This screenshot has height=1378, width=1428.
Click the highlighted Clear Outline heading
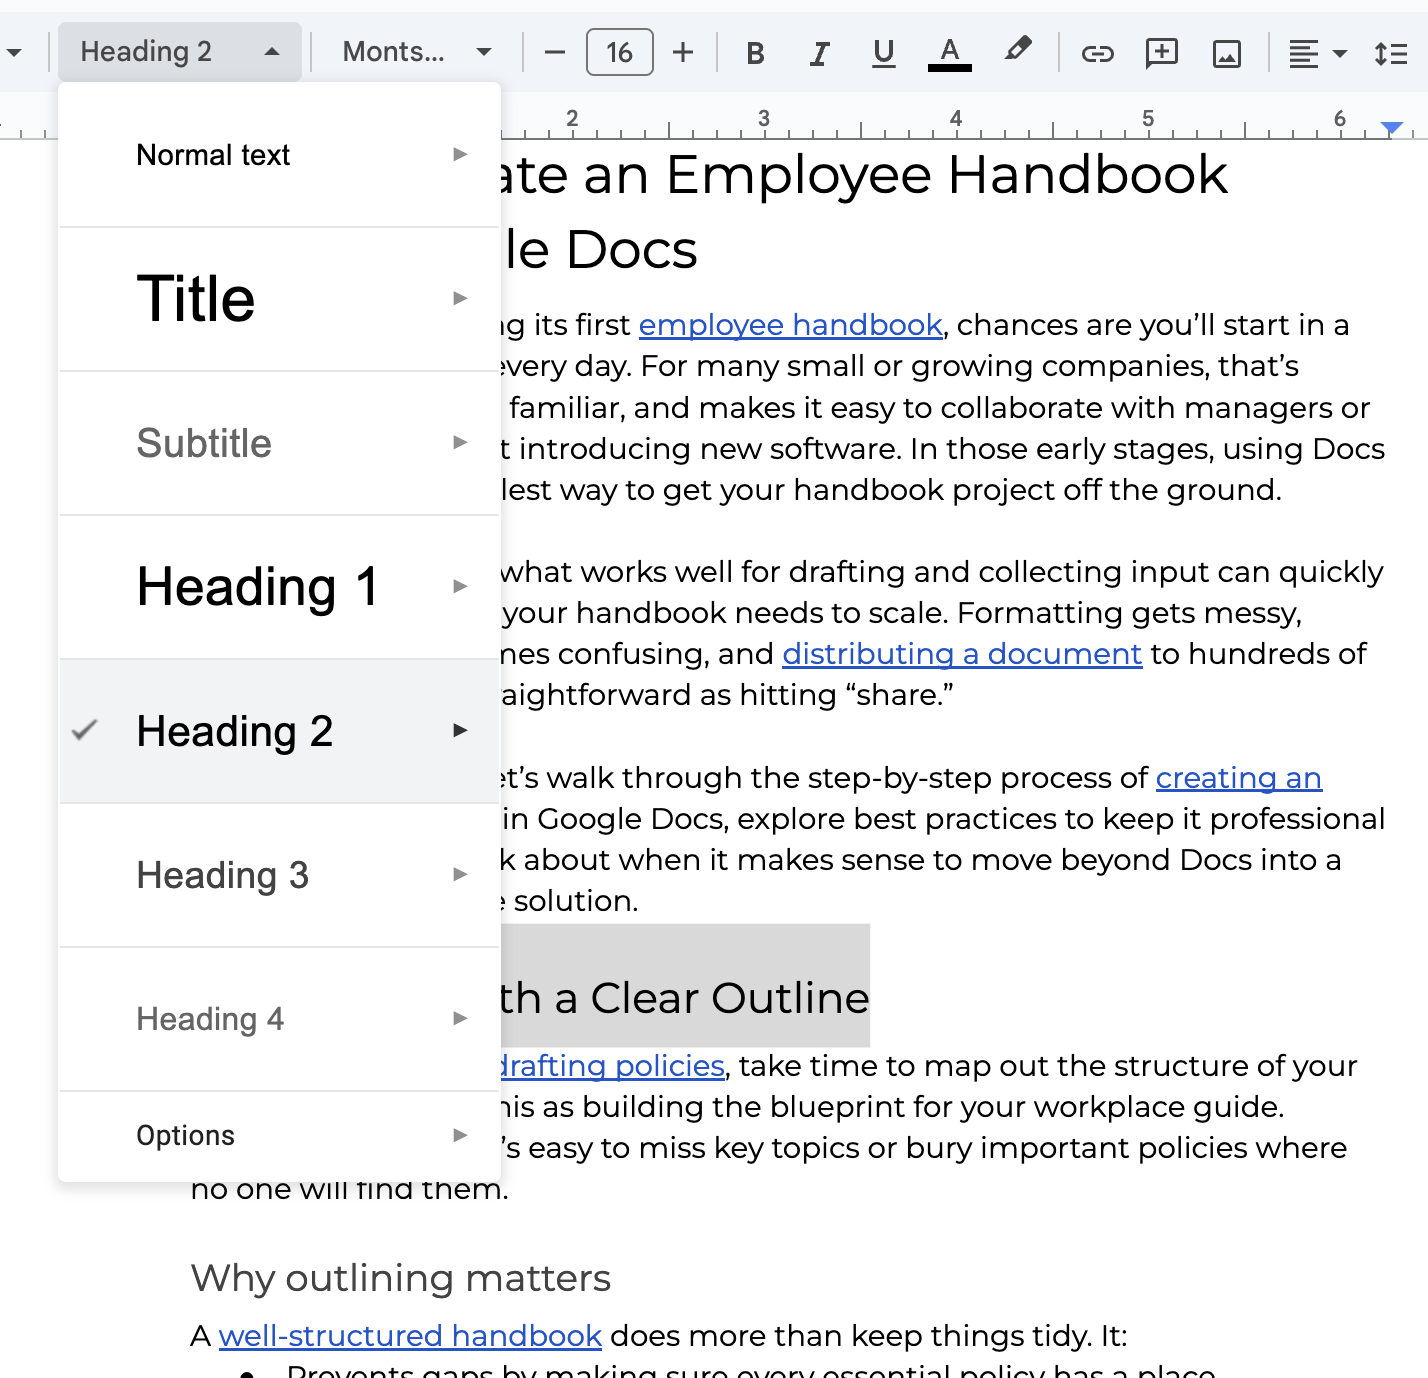[x=685, y=998]
